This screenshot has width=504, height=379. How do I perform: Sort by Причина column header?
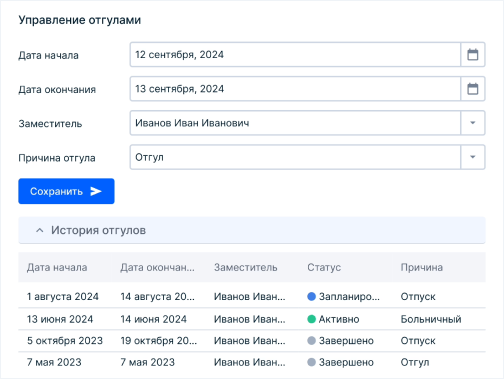(x=422, y=267)
